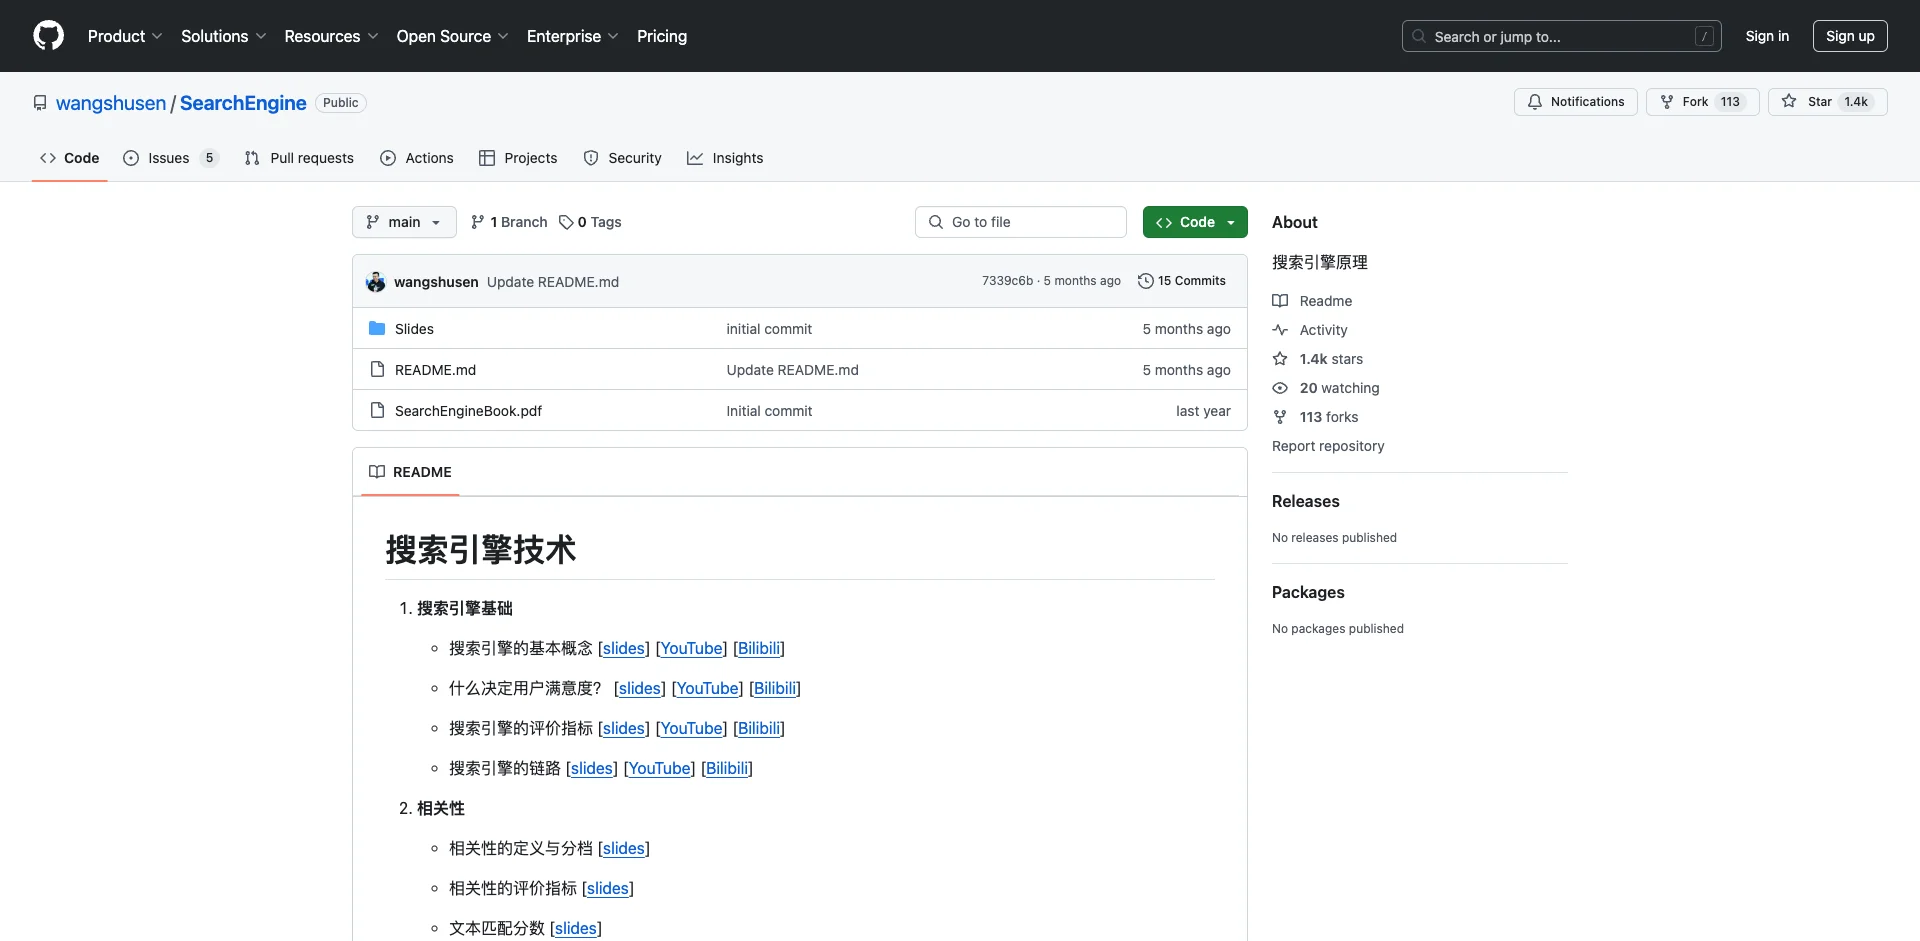
Task: Open YouTube link for 搜索引擎的基本概念
Action: pos(691,648)
